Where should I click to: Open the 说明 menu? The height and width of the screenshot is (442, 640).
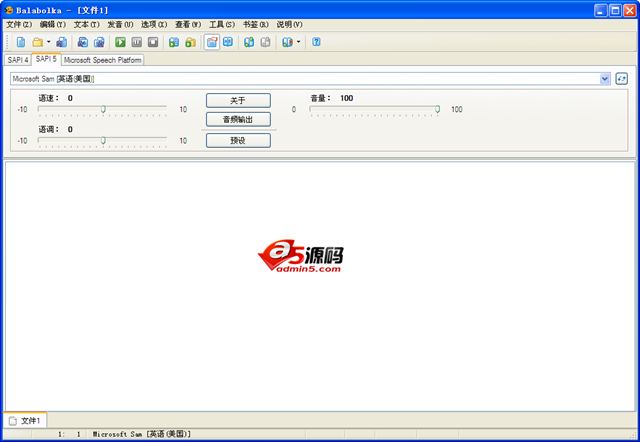(290, 24)
